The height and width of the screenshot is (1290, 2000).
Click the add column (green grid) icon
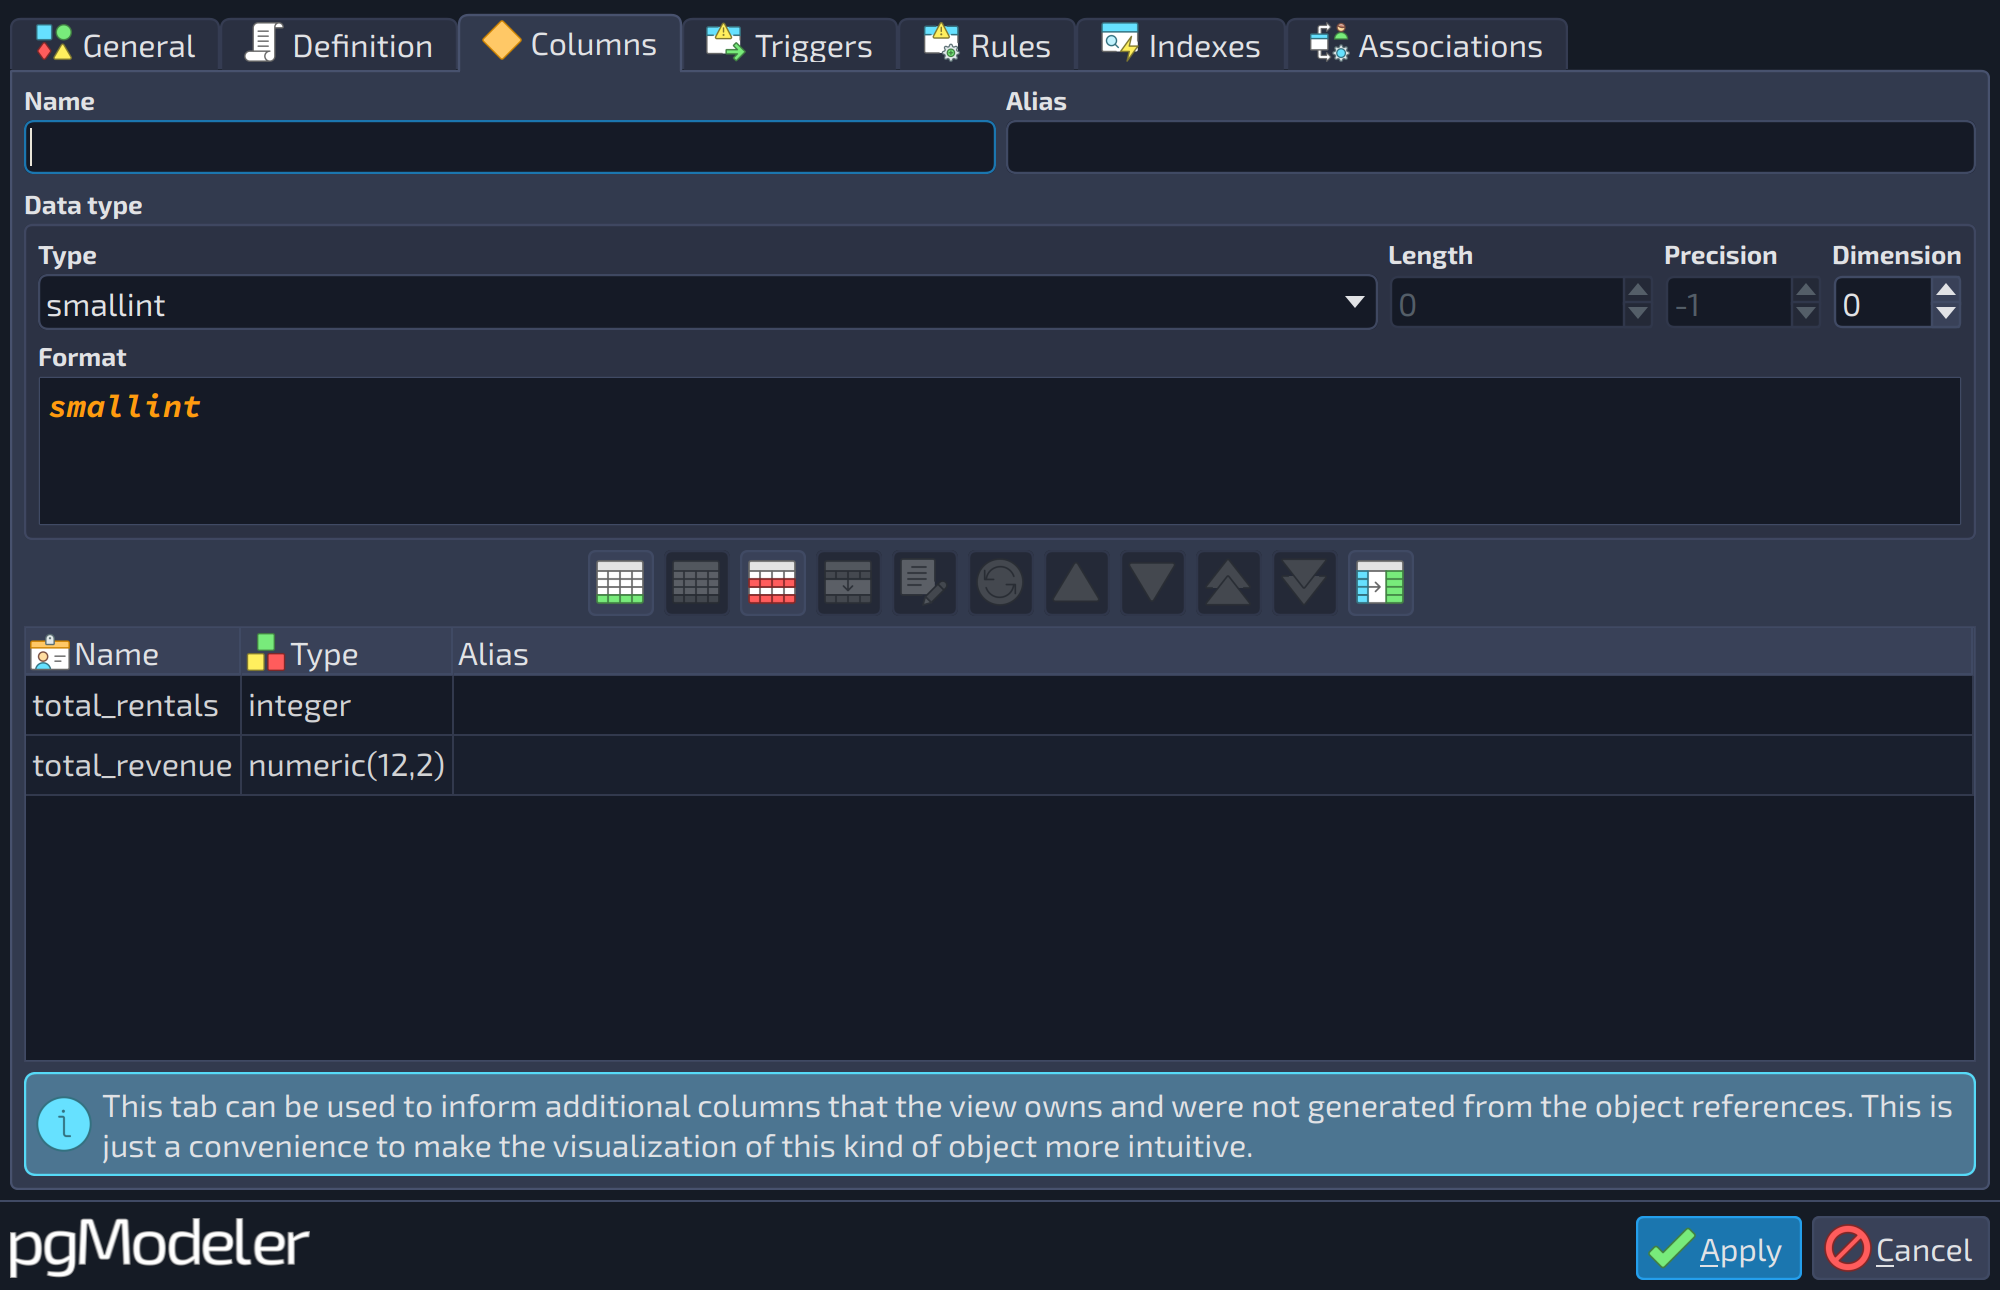(x=620, y=583)
